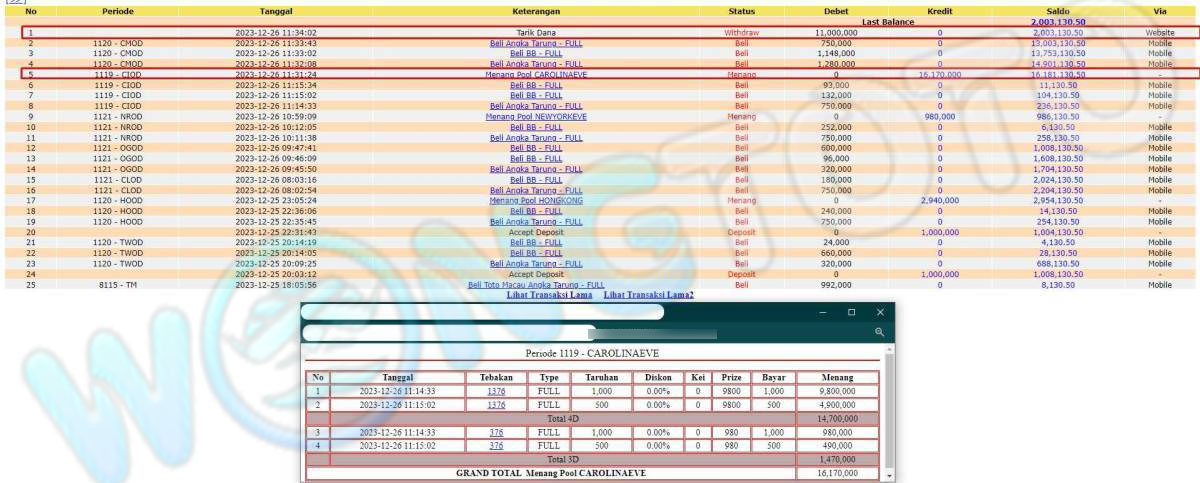
Task: Click the magnifier zoom icon in popup
Action: click(879, 332)
